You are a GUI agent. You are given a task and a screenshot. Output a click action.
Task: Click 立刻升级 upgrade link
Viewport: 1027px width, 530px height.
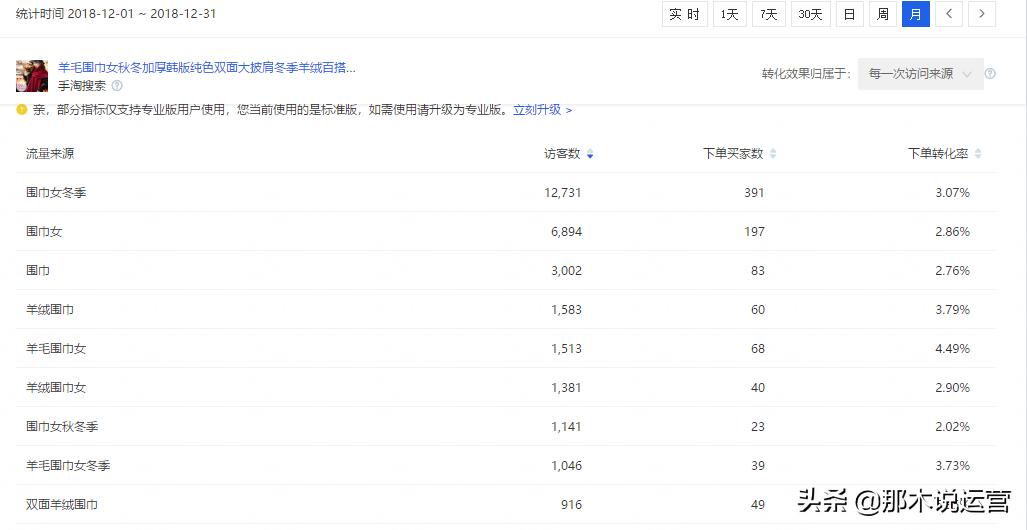(542, 109)
